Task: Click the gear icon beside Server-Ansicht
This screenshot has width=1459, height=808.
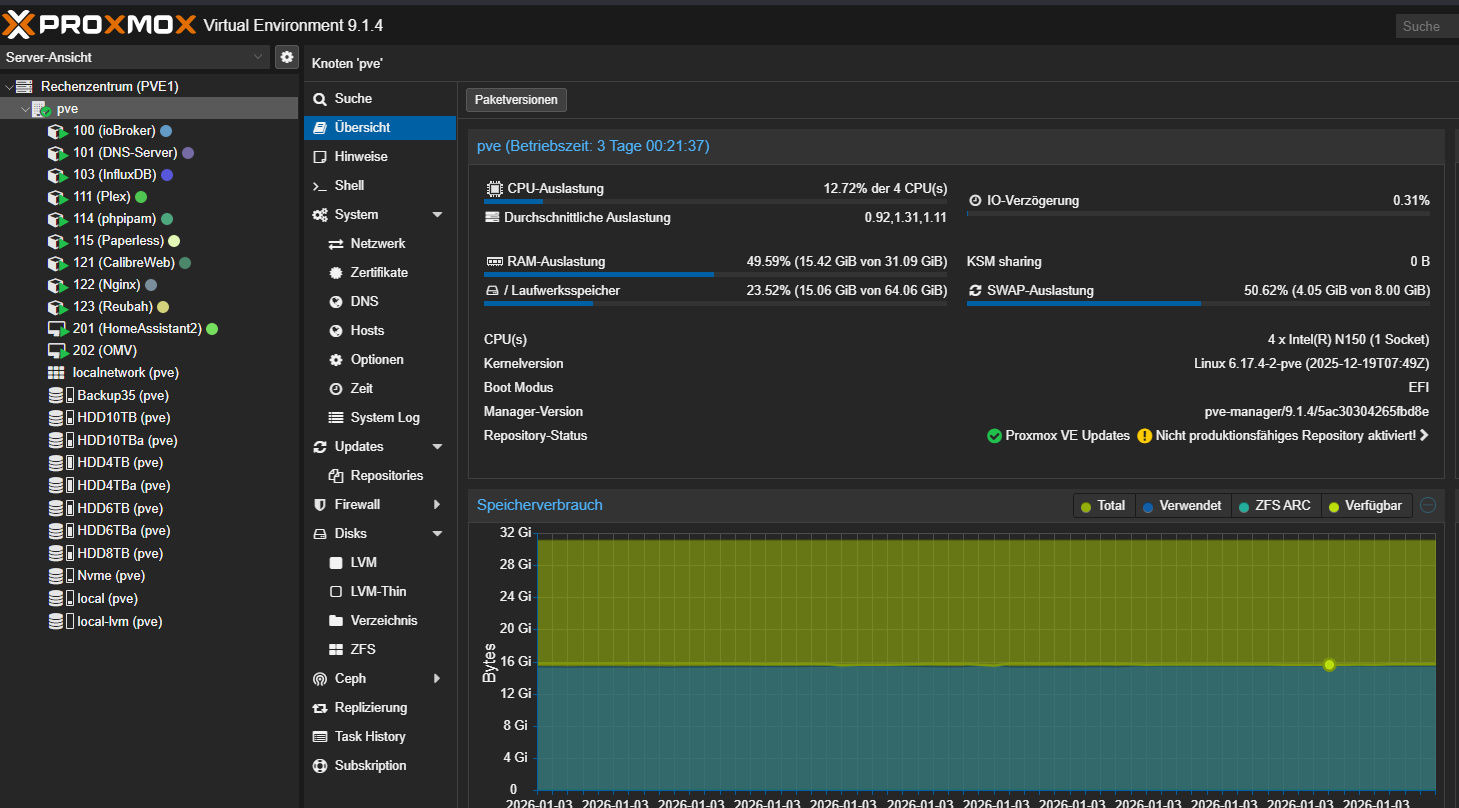Action: point(287,57)
